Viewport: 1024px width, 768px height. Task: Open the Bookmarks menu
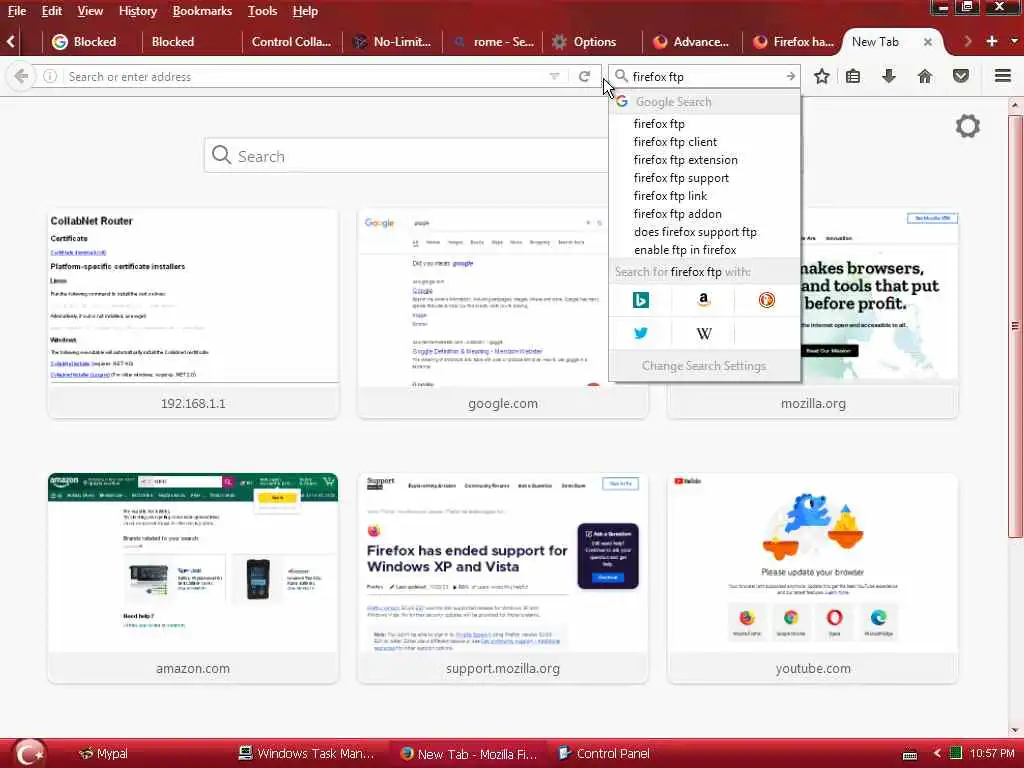click(202, 11)
